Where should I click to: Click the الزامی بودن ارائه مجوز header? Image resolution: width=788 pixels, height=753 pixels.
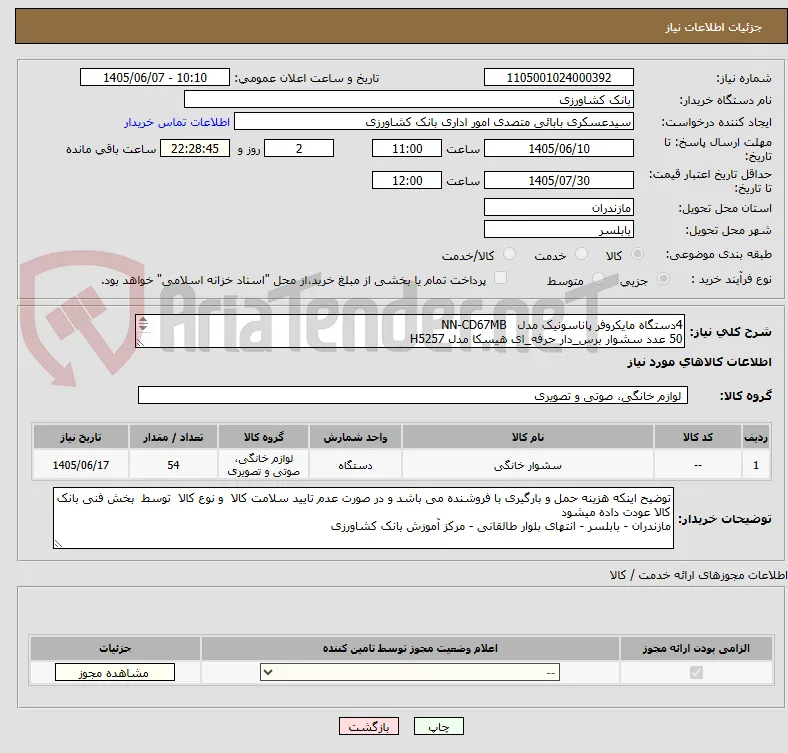[696, 648]
